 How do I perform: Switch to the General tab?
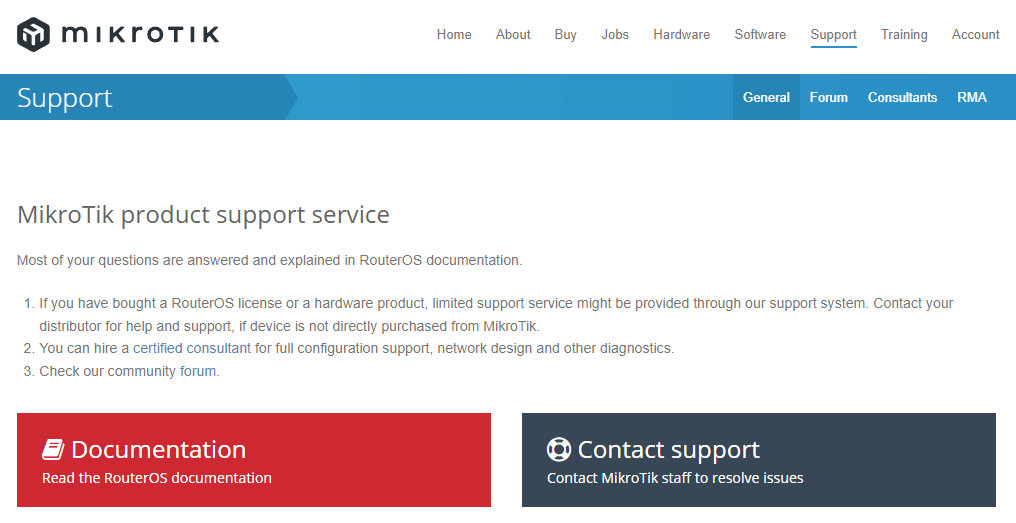pos(766,97)
